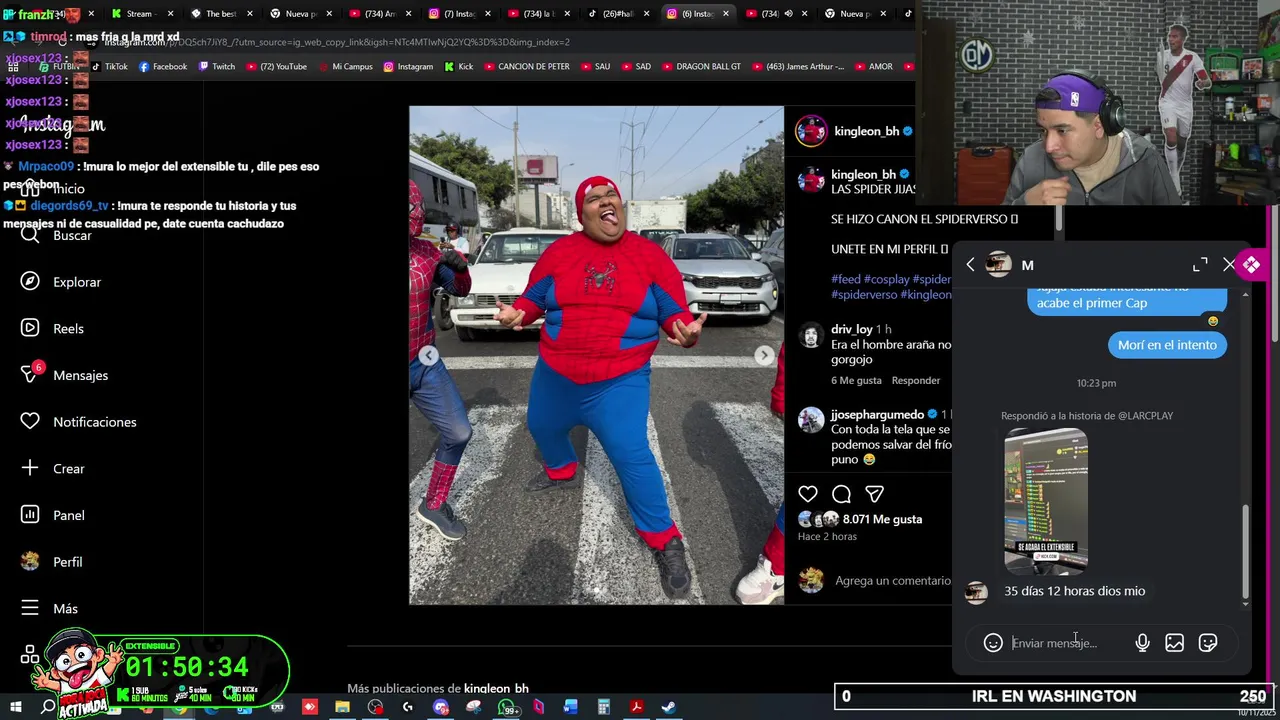Open Perfil in the sidebar

[x=52, y=562]
